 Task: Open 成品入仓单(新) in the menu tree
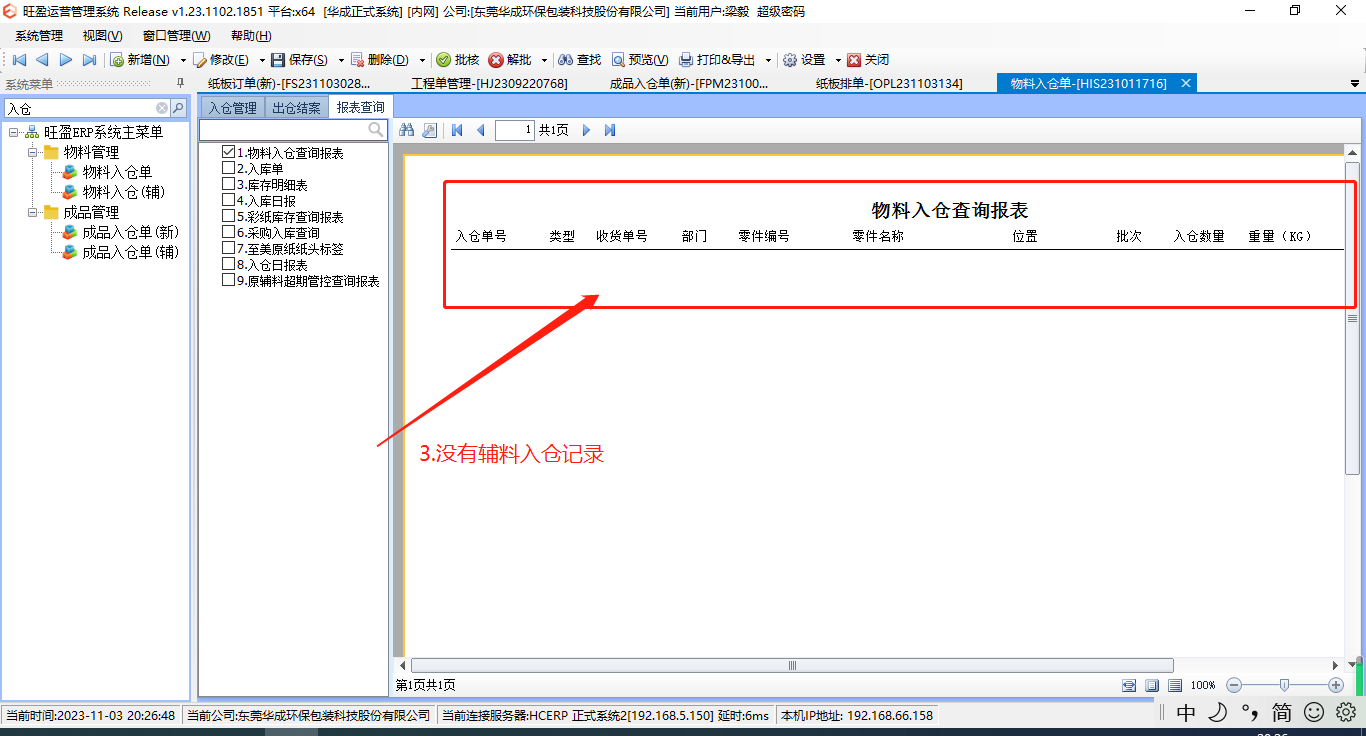coord(130,232)
